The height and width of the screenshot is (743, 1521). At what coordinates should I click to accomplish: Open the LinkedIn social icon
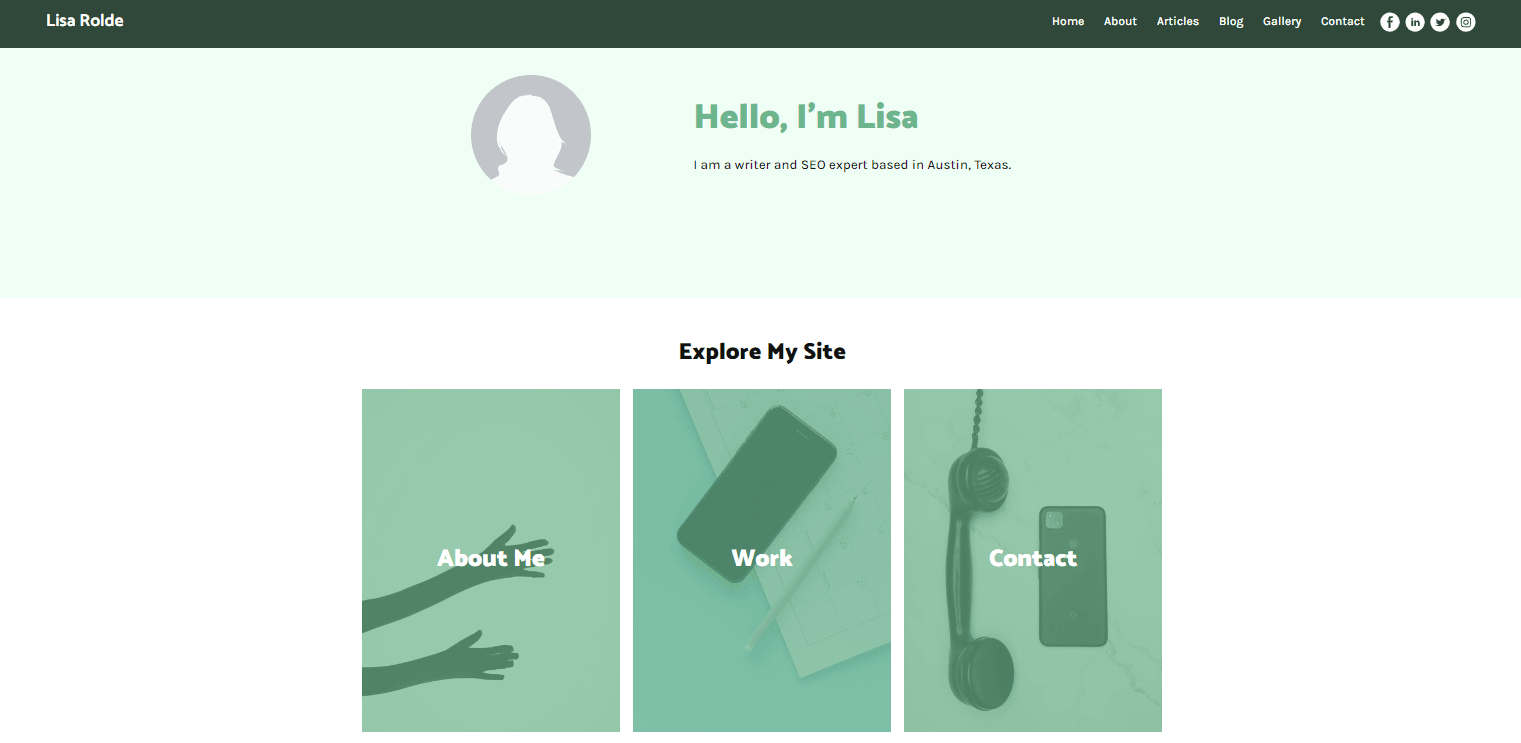coord(1414,22)
